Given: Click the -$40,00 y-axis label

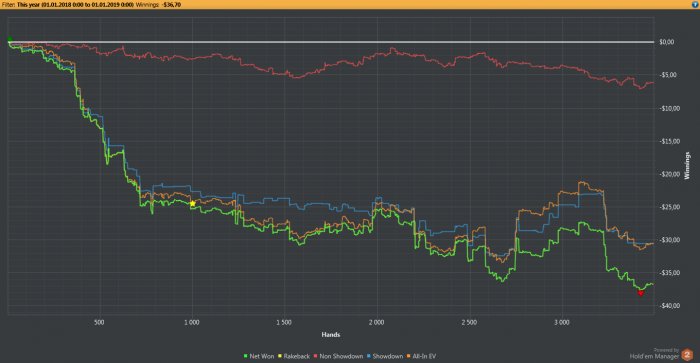Looking at the screenshot, I should [x=669, y=306].
